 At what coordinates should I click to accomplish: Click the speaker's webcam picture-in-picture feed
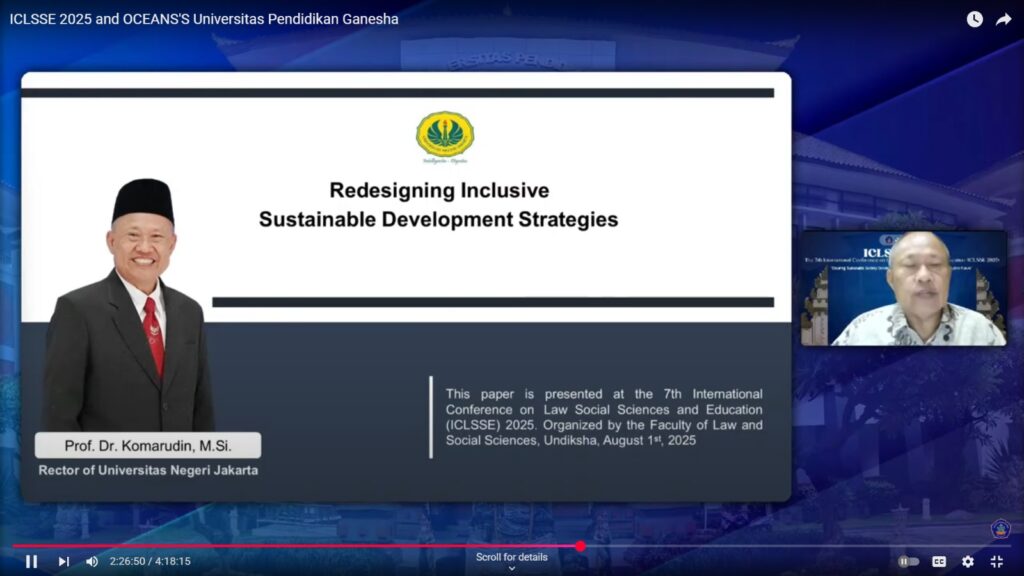click(904, 288)
